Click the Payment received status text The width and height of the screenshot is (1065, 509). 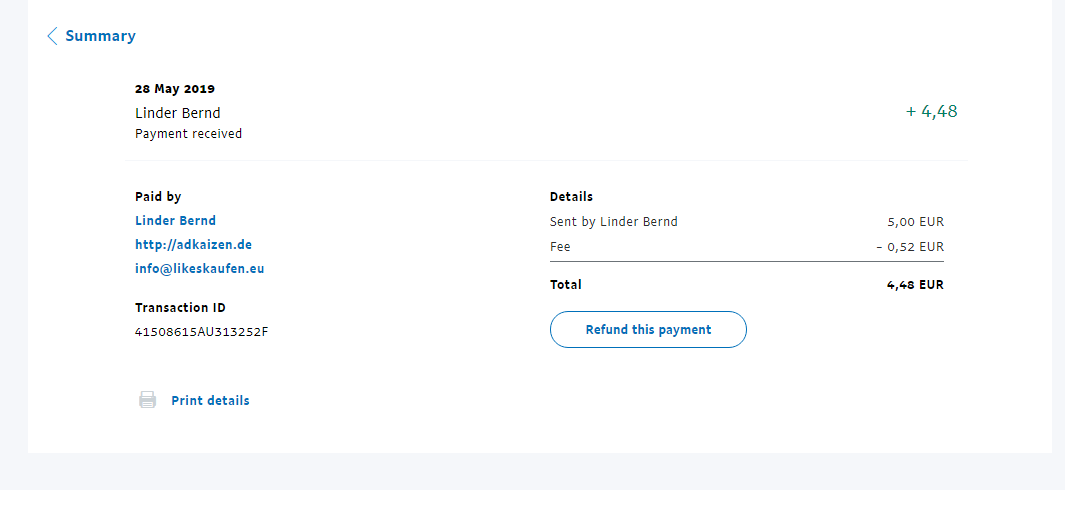tap(188, 133)
